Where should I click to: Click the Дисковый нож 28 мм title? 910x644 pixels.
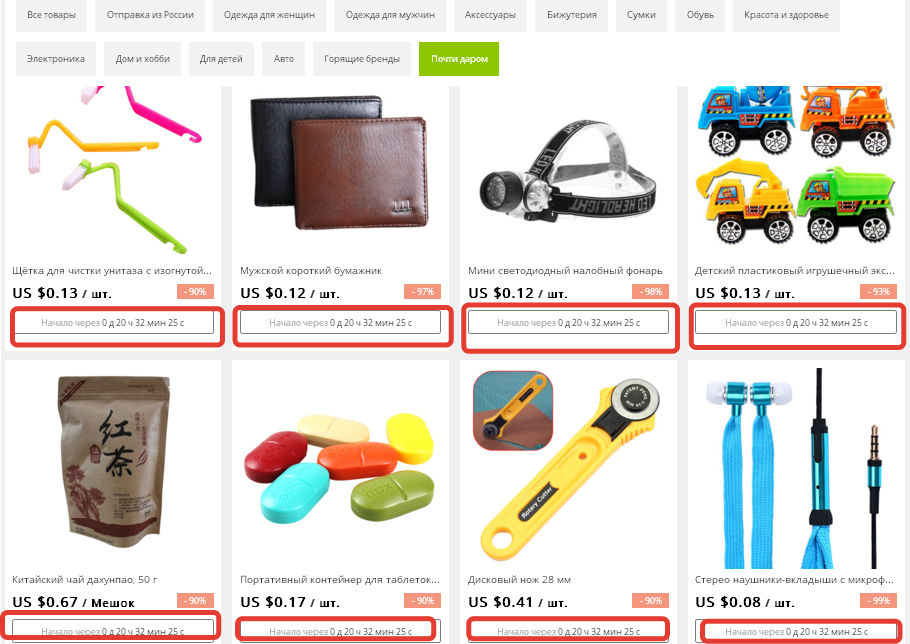(x=519, y=579)
